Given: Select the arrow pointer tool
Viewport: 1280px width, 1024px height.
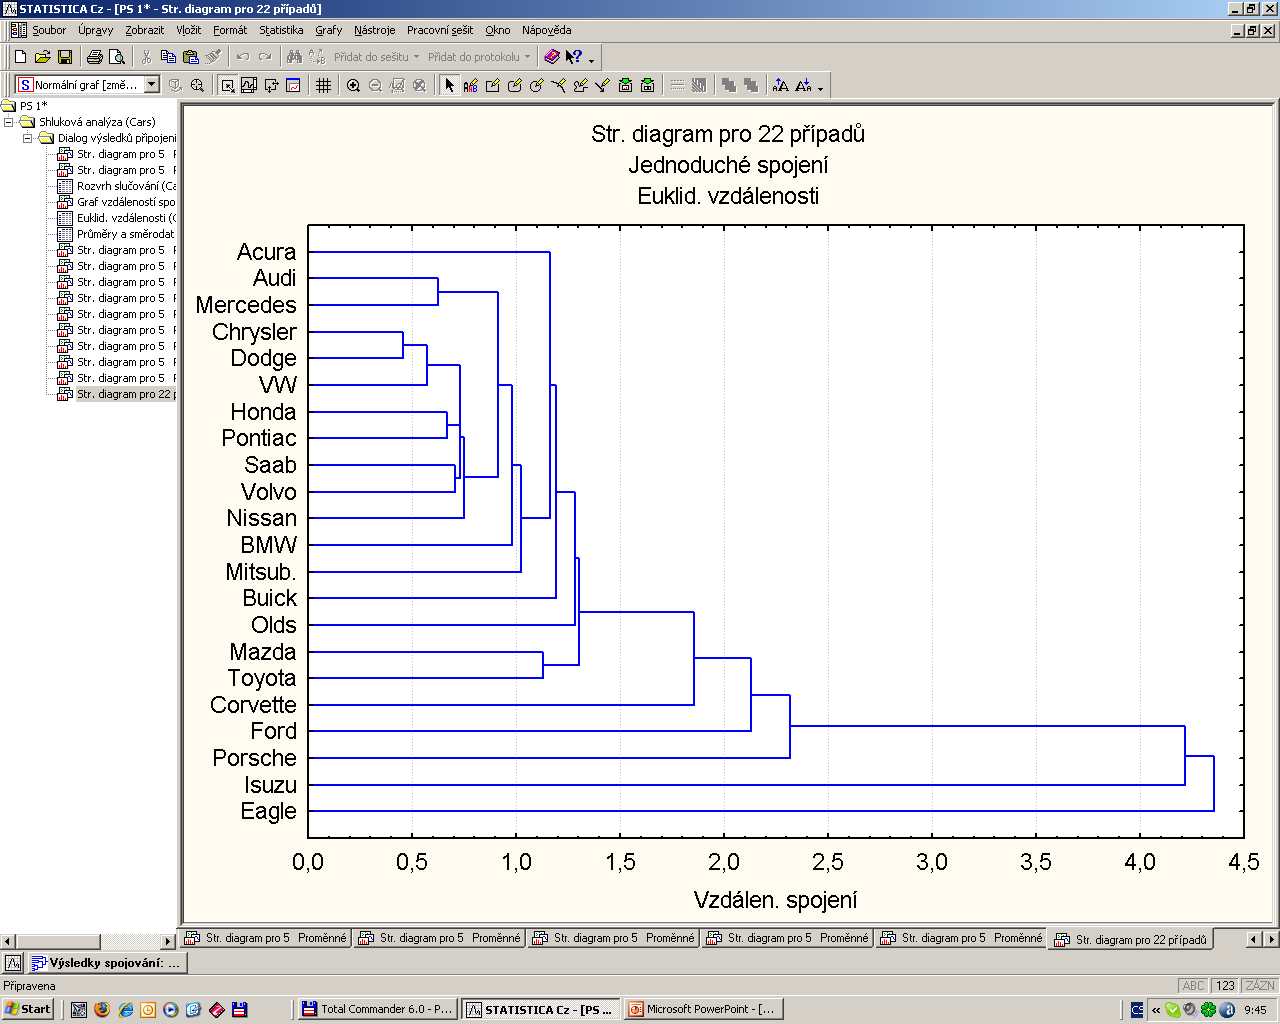Looking at the screenshot, I should [449, 85].
